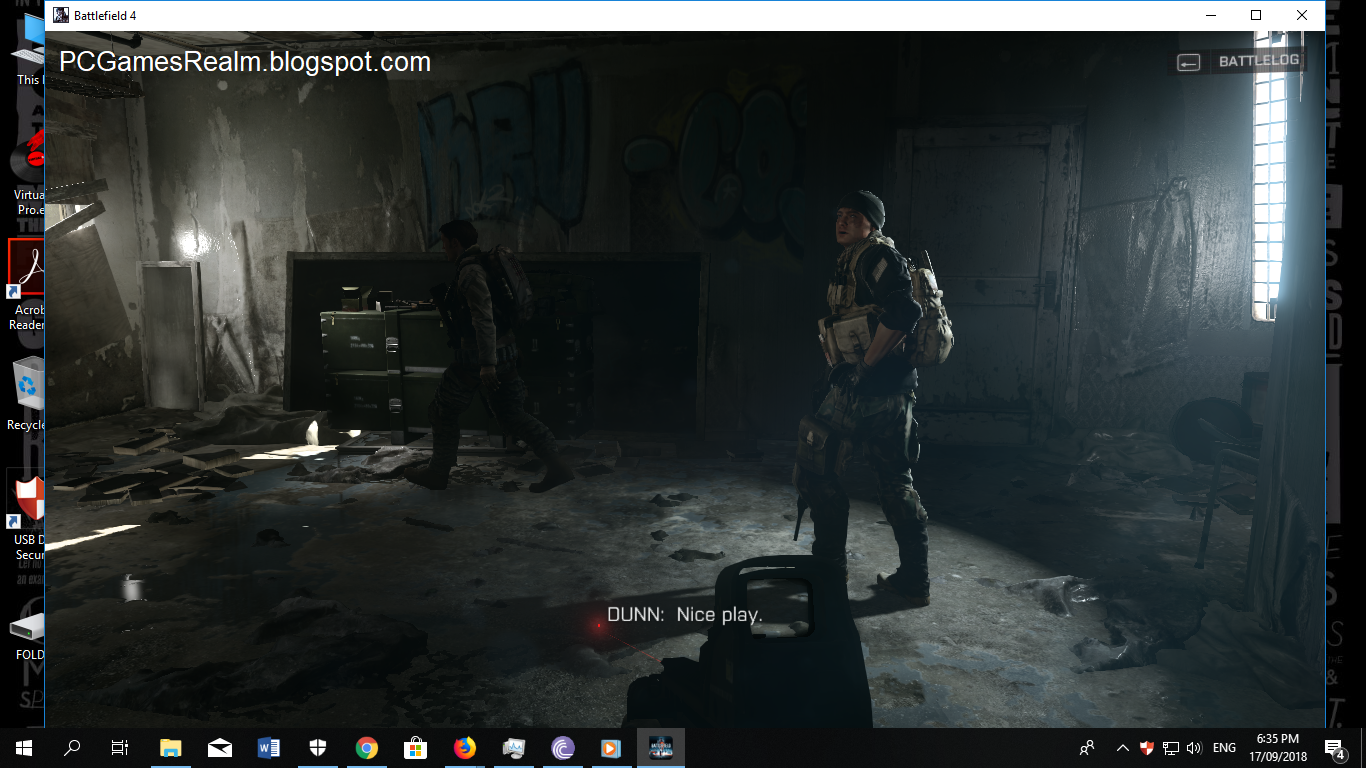Launch Firefox from the taskbar
This screenshot has width=1366, height=768.
465,748
